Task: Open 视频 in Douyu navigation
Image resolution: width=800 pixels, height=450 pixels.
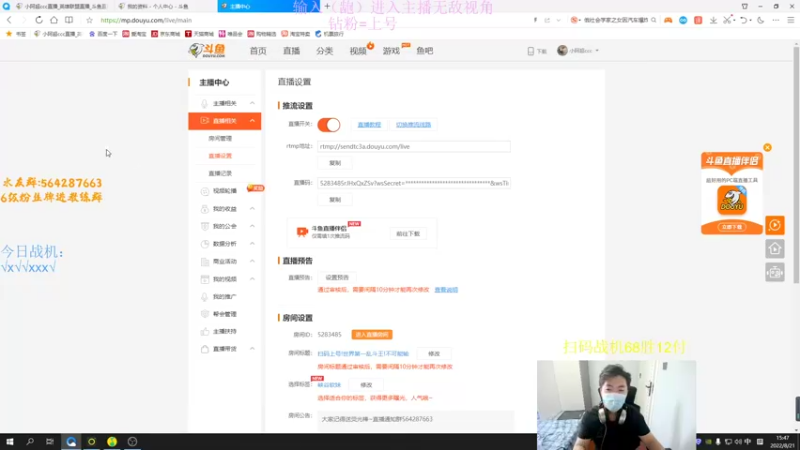Action: click(358, 51)
